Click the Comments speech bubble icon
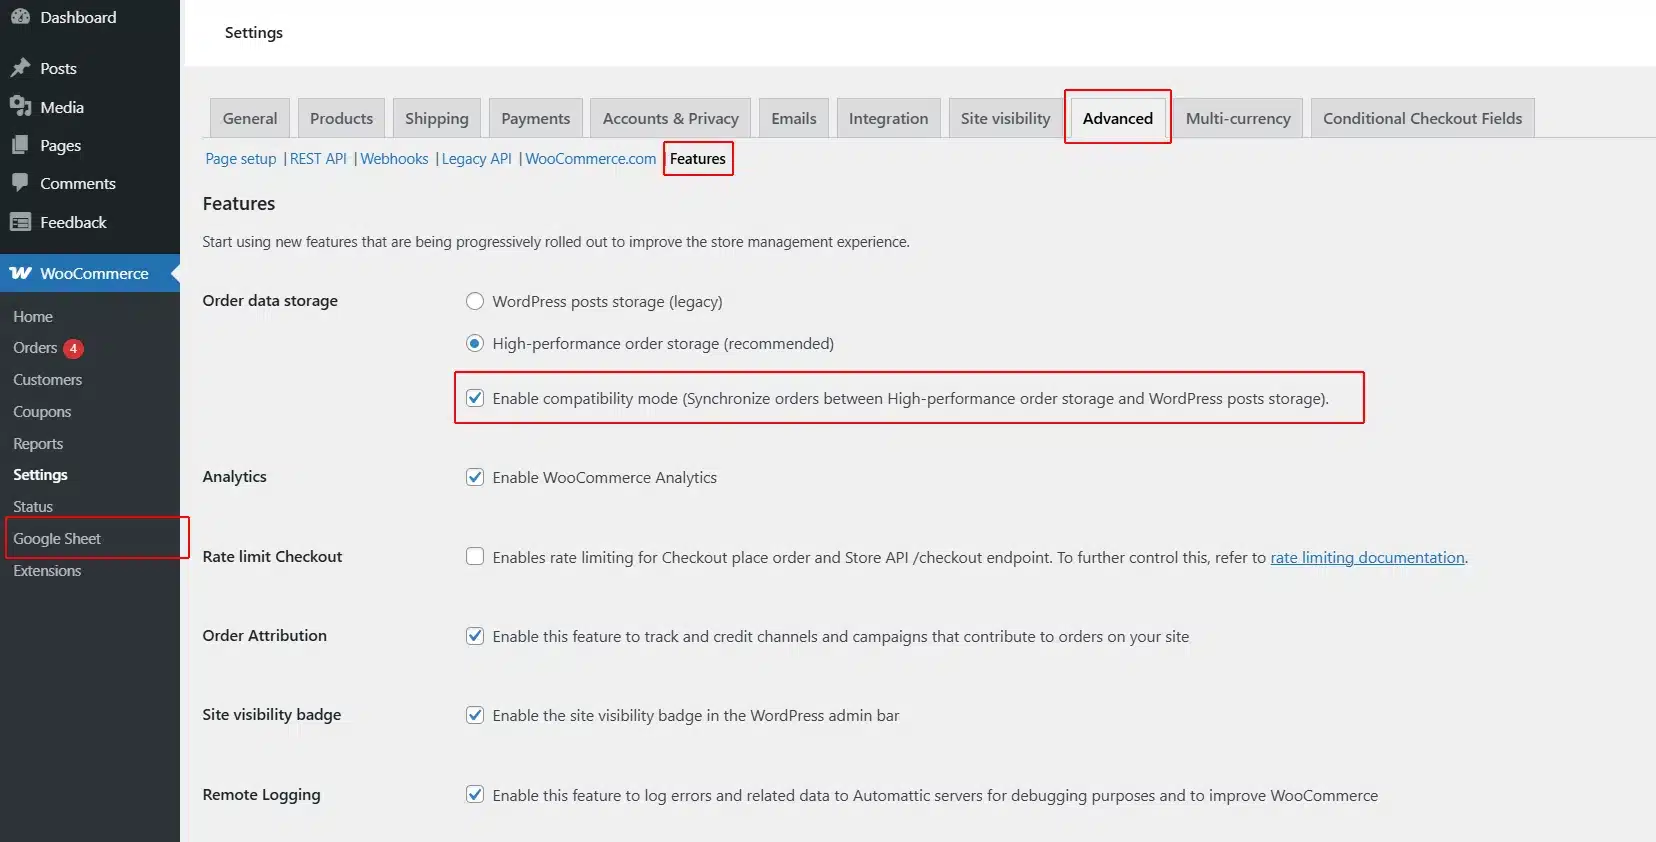The width and height of the screenshot is (1656, 842). point(20,183)
